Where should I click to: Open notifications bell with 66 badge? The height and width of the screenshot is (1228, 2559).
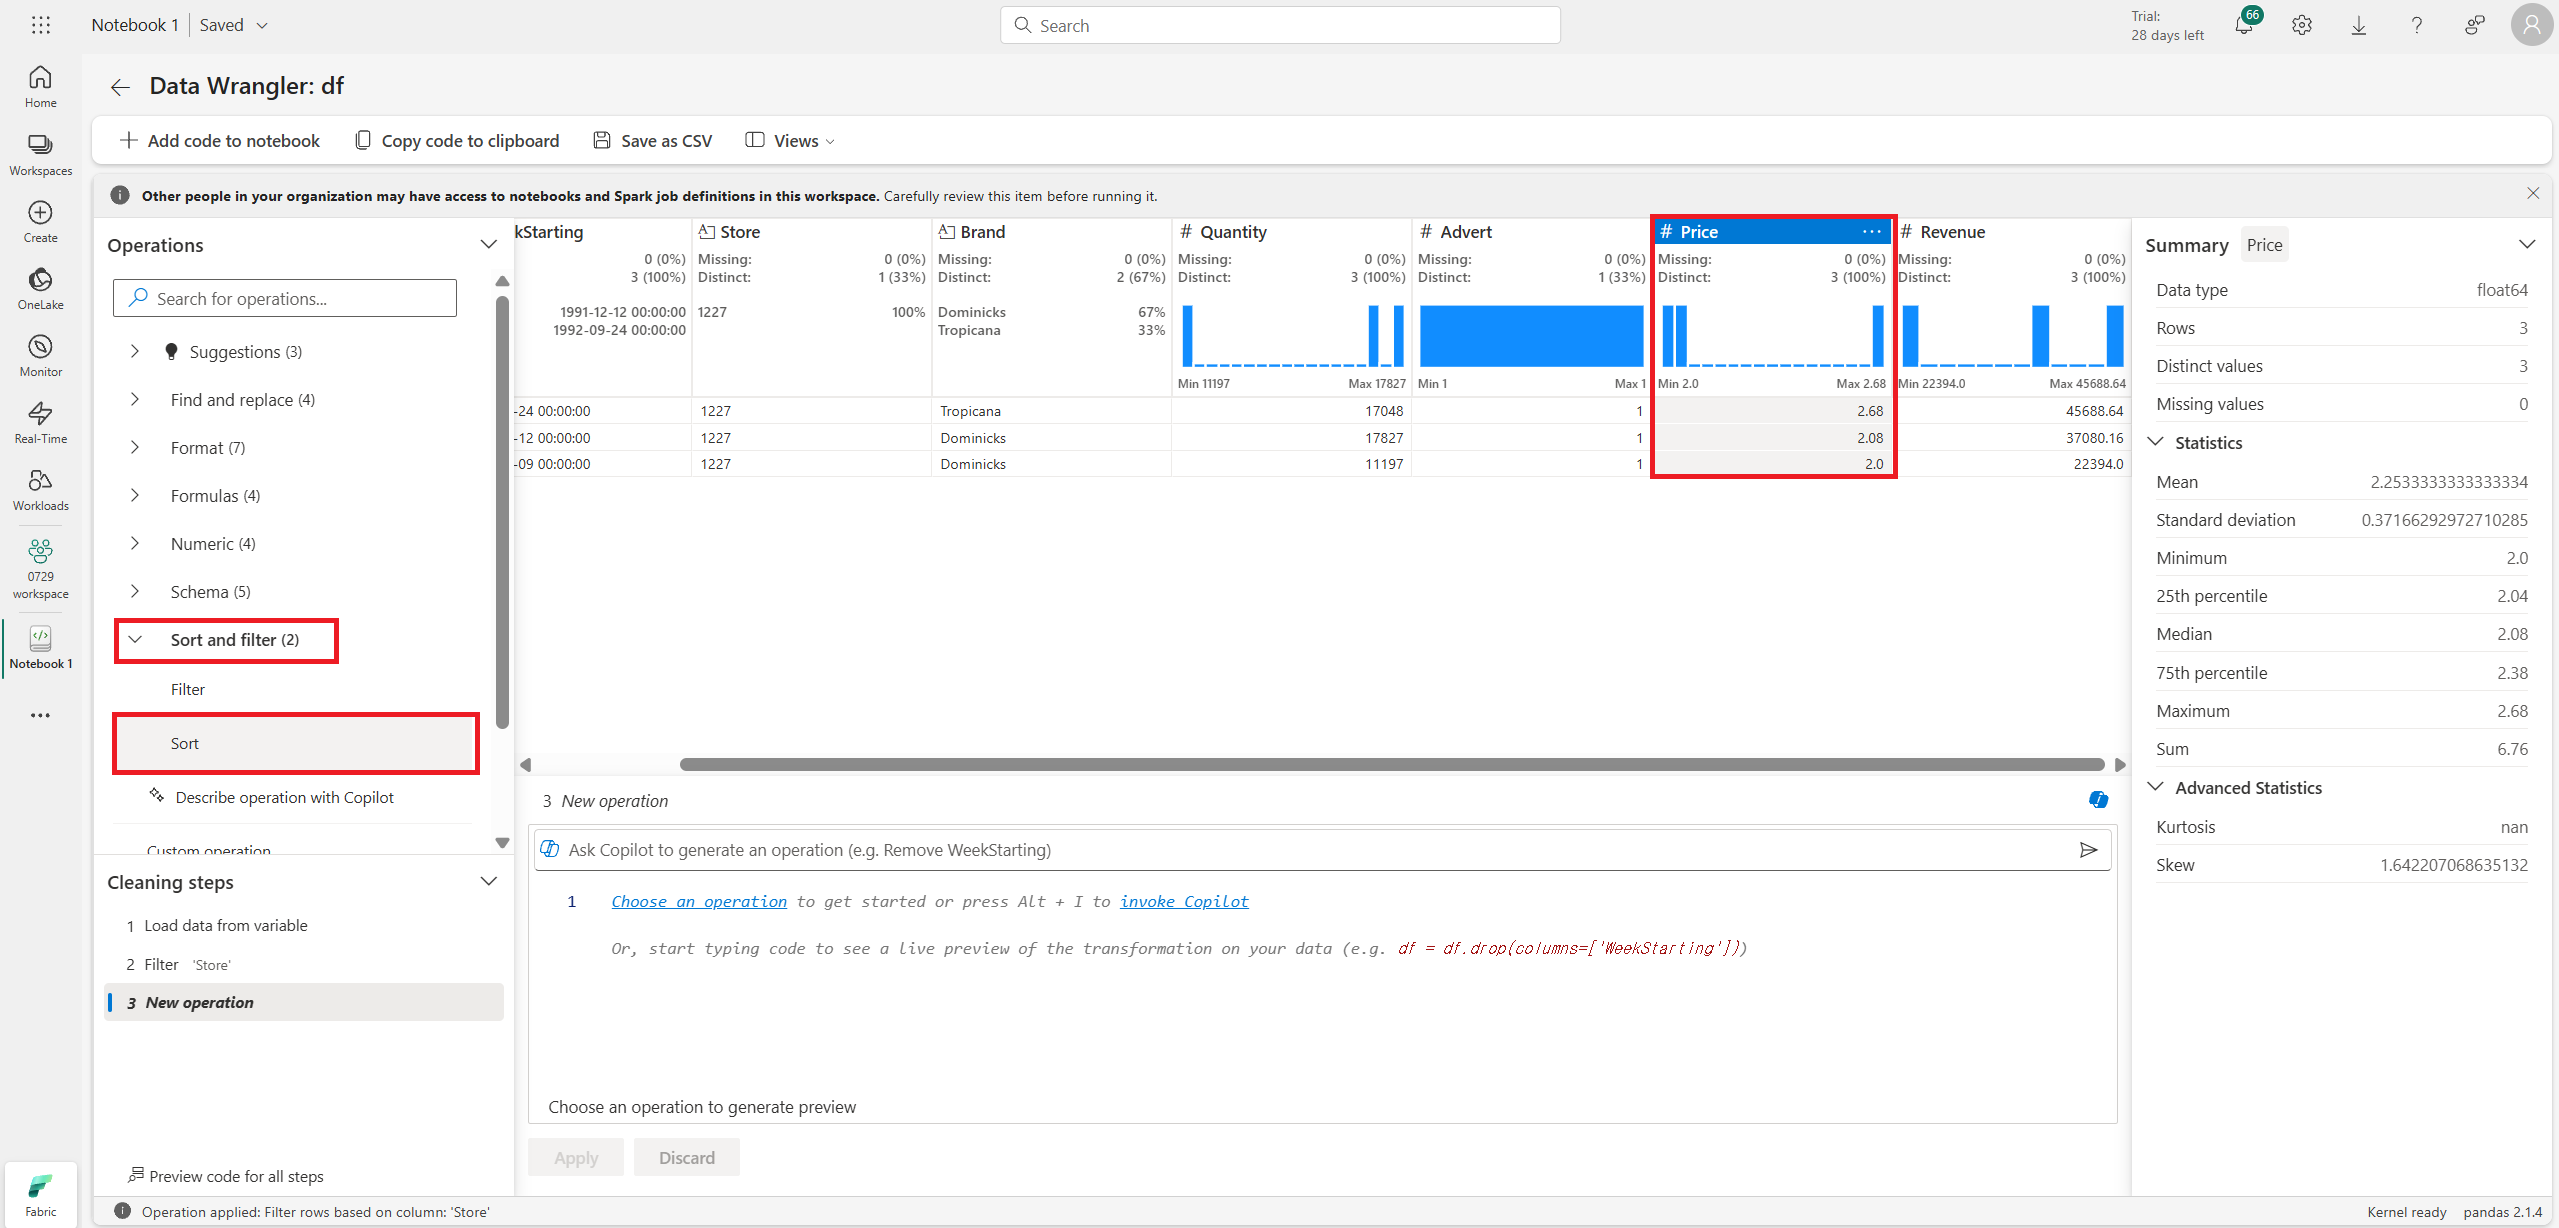2244,25
